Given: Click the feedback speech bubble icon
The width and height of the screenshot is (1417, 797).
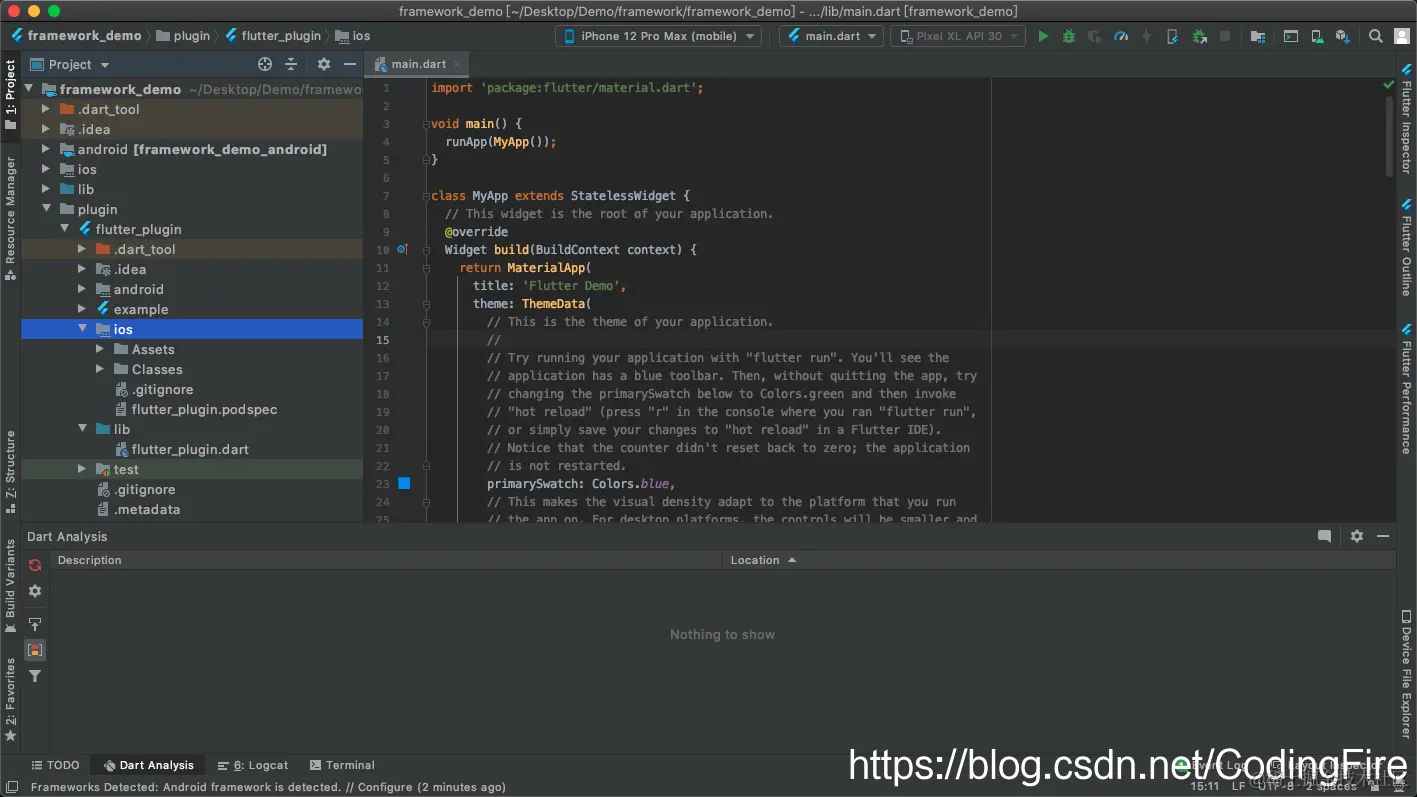Looking at the screenshot, I should (1325, 536).
